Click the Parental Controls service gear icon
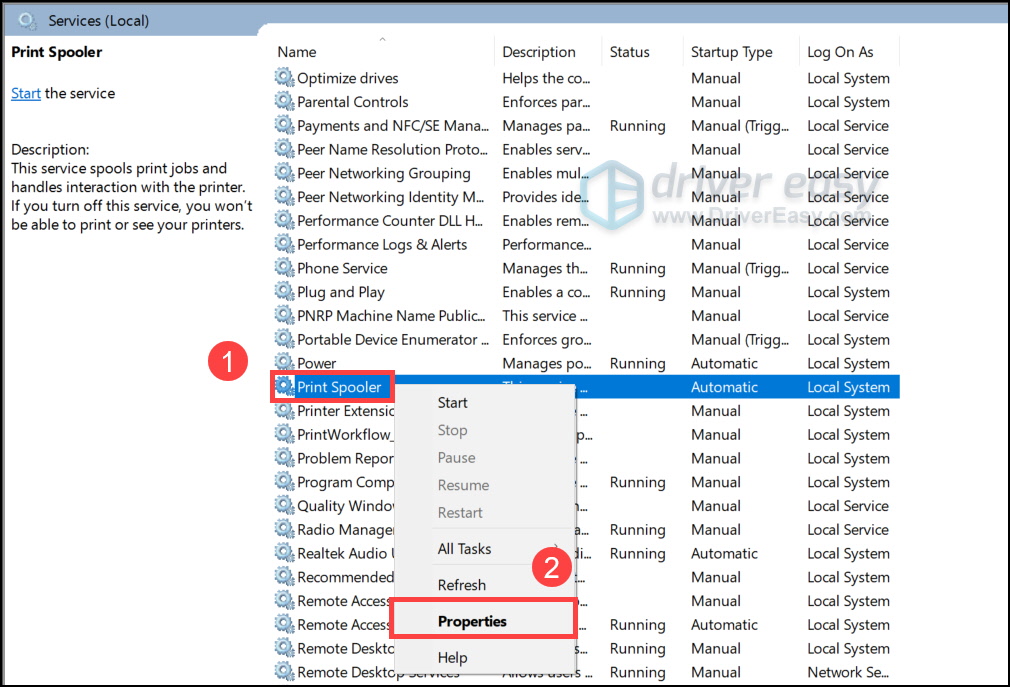Image resolution: width=1010 pixels, height=687 pixels. tap(284, 102)
